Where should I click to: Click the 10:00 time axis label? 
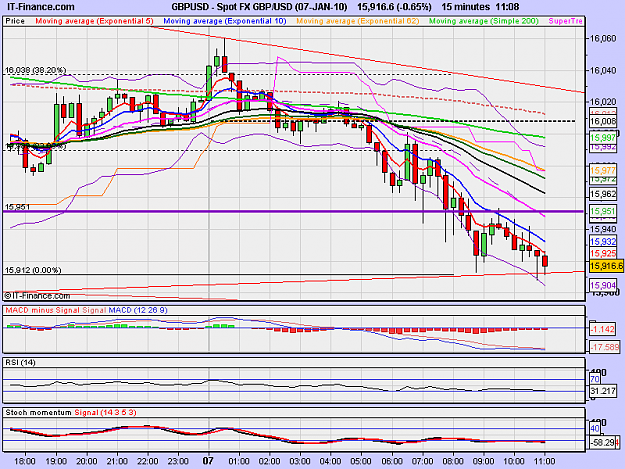[x=514, y=461]
